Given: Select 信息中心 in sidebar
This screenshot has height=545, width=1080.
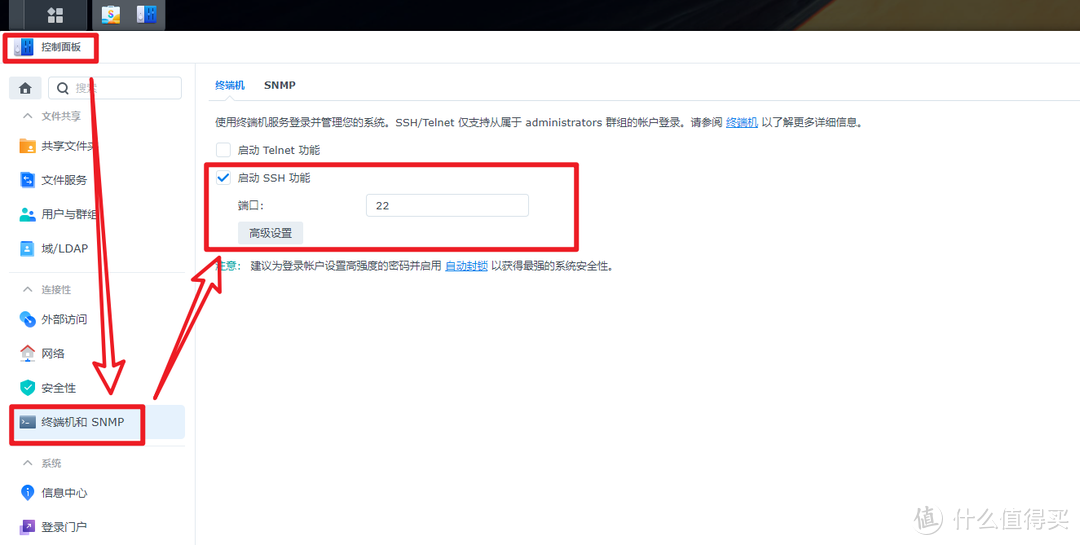Looking at the screenshot, I should coord(64,493).
